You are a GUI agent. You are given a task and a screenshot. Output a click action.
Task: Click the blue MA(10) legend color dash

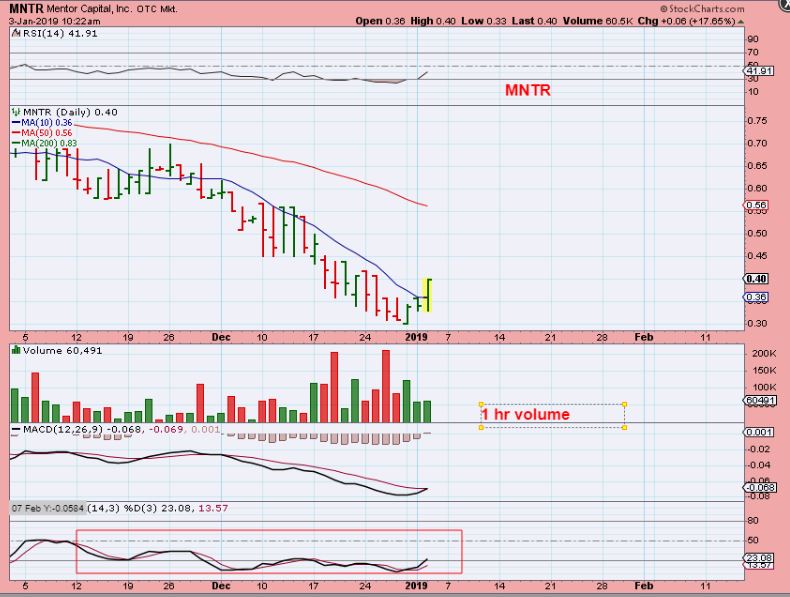[16, 123]
